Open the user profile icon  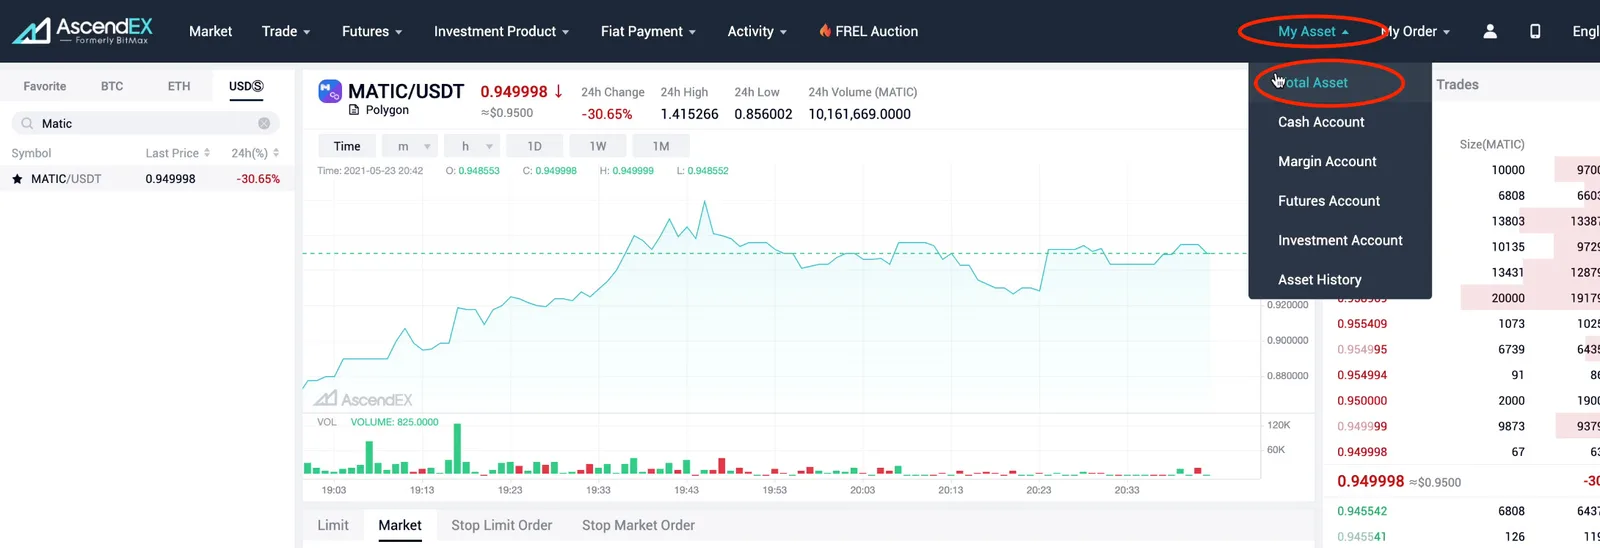pos(1490,31)
